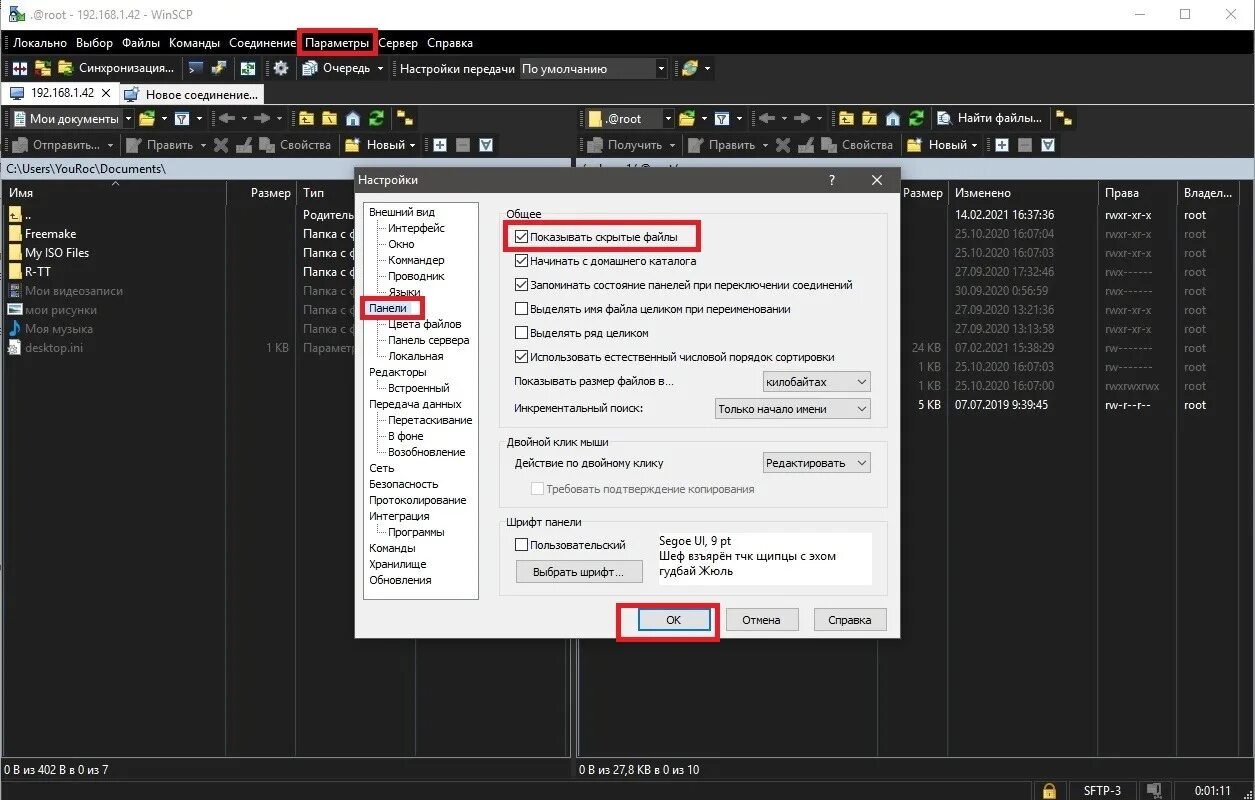Refresh the right remote panel
This screenshot has width=1255, height=800.
(x=916, y=118)
